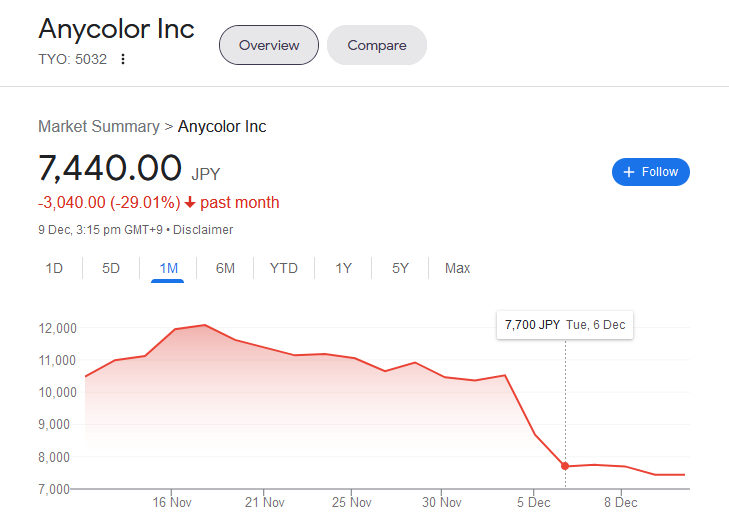
Task: Select the 1M time range tab
Action: [x=168, y=268]
